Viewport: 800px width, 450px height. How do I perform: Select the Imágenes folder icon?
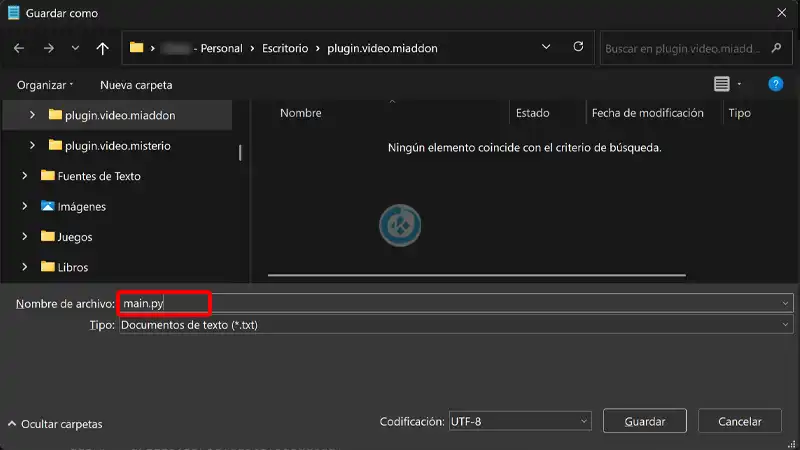47,206
